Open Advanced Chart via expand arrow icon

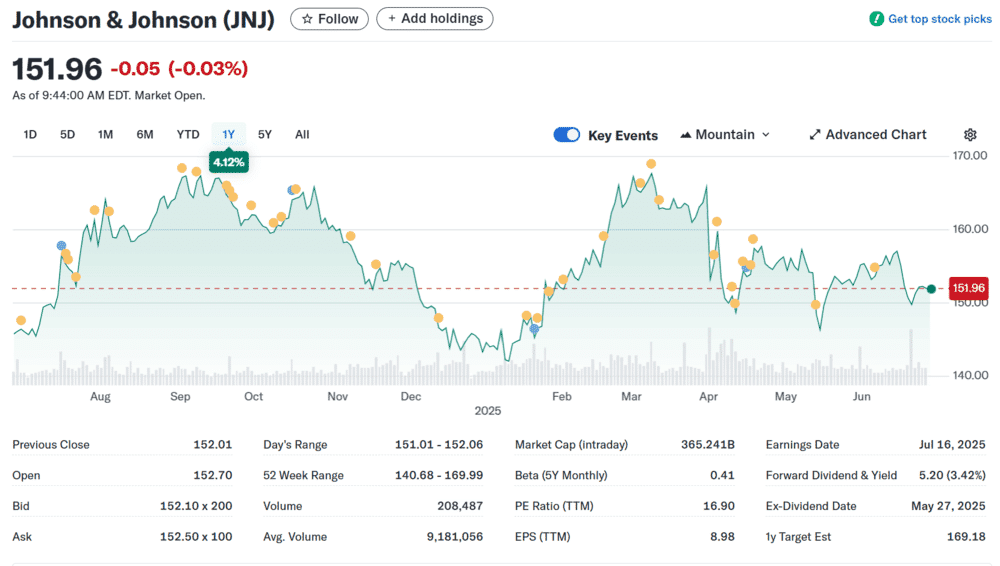(814, 135)
